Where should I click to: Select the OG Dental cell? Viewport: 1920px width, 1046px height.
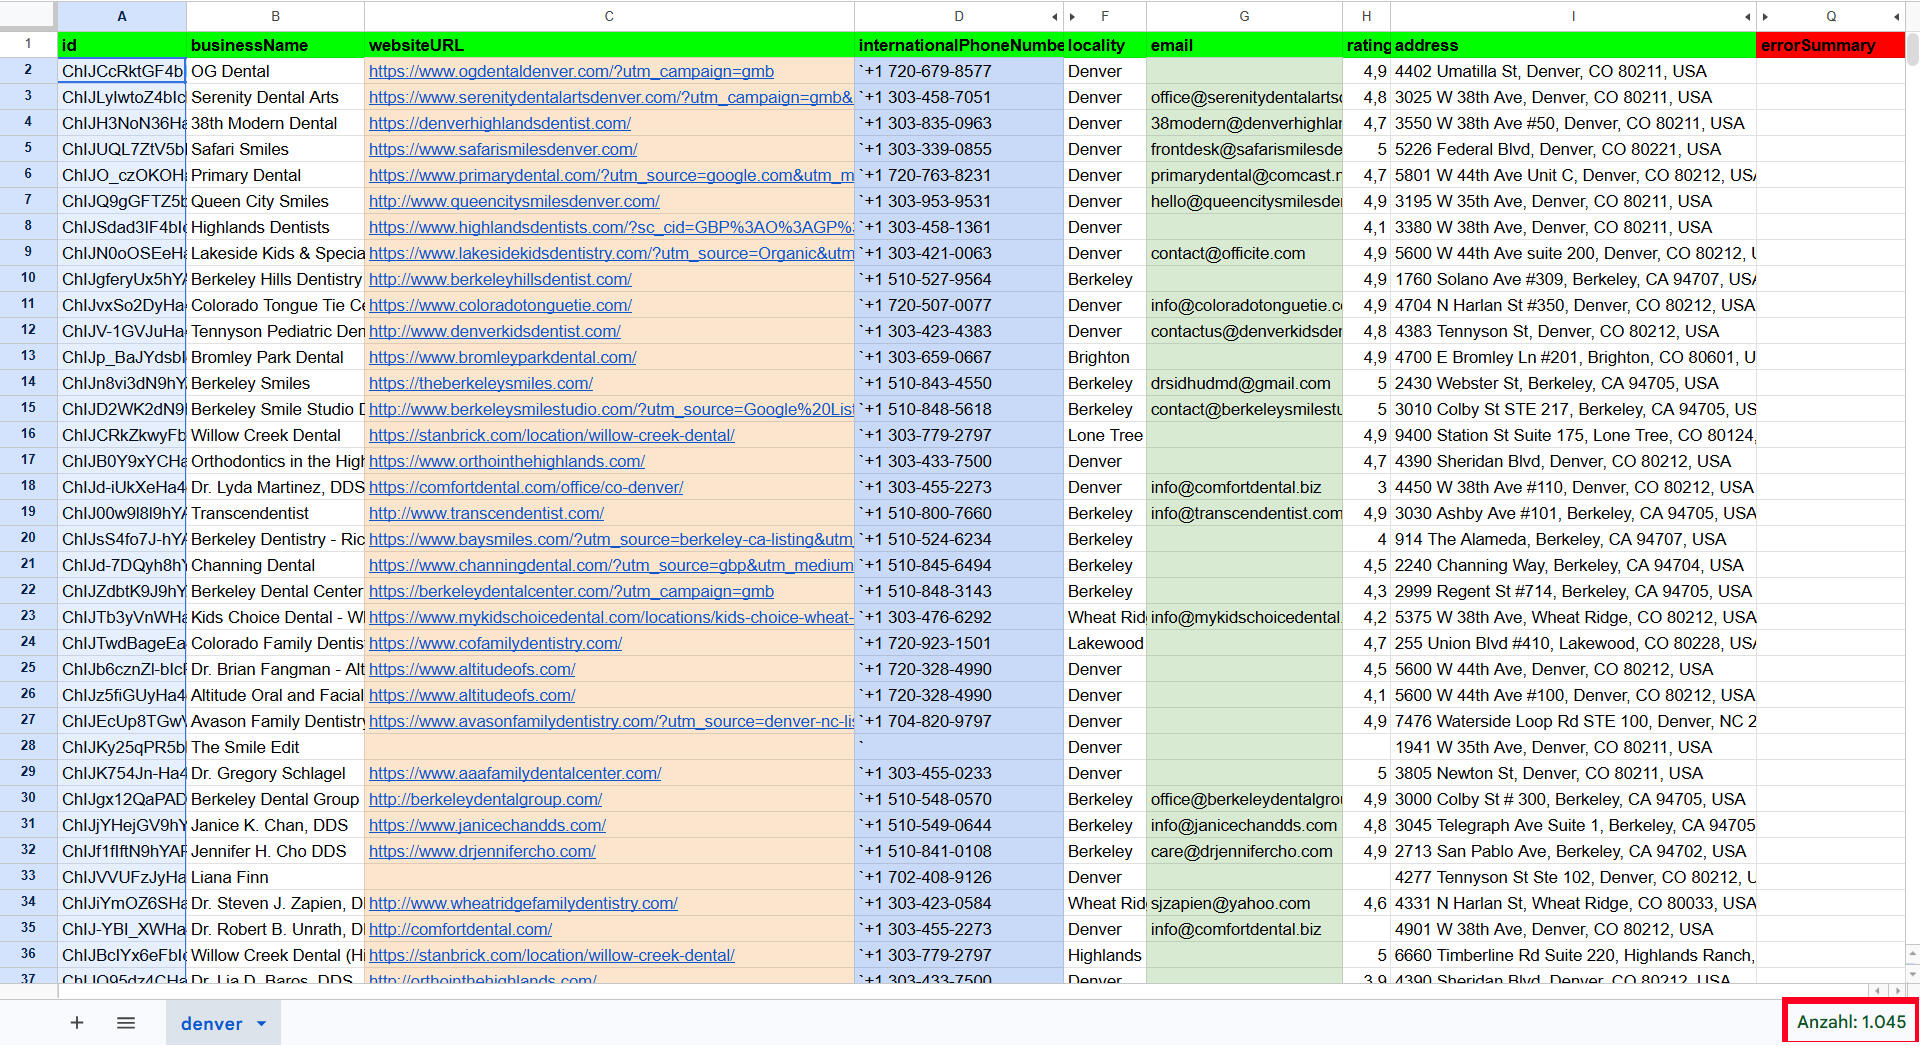click(x=275, y=71)
